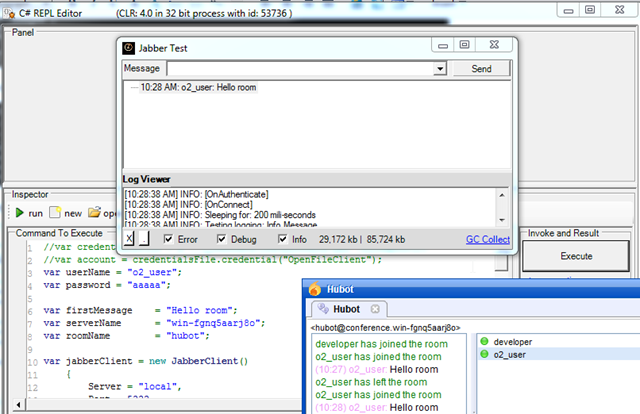Click the green run arrow icon
Viewport: 640px width, 414px height.
[x=19, y=213]
